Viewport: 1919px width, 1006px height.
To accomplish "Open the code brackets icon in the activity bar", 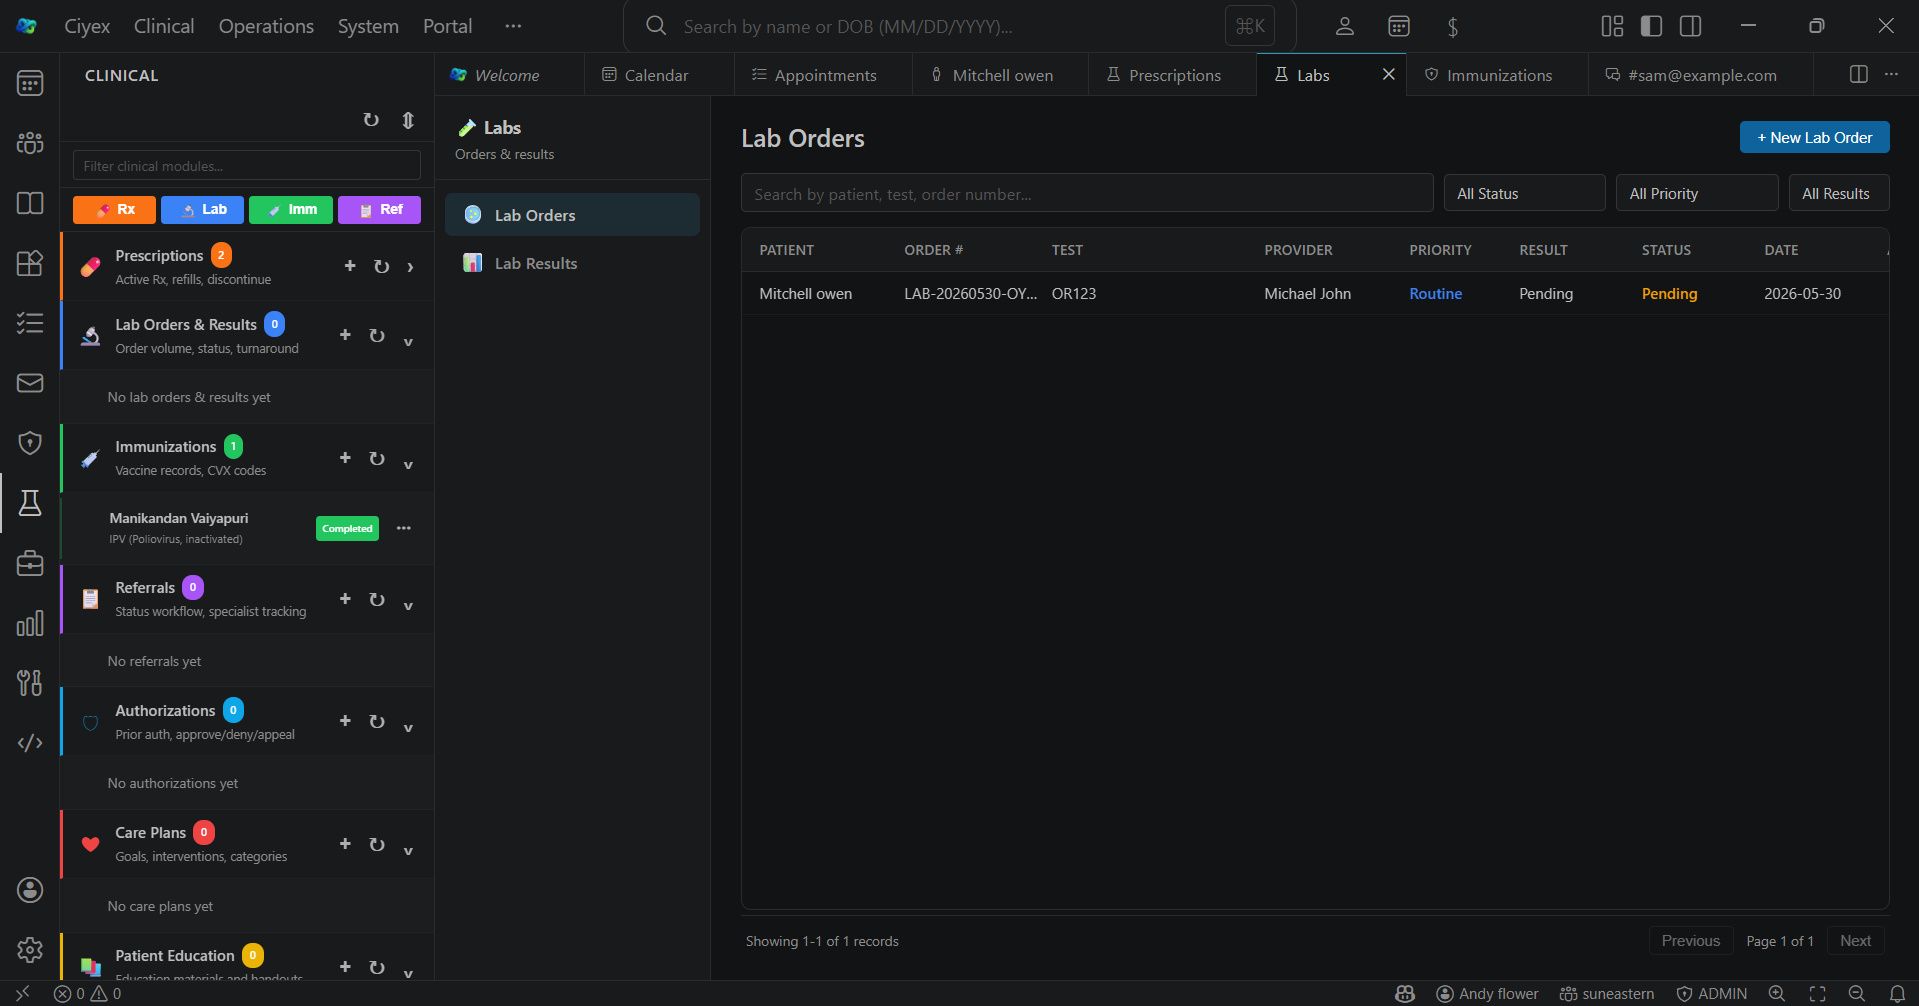I will pyautogui.click(x=30, y=743).
